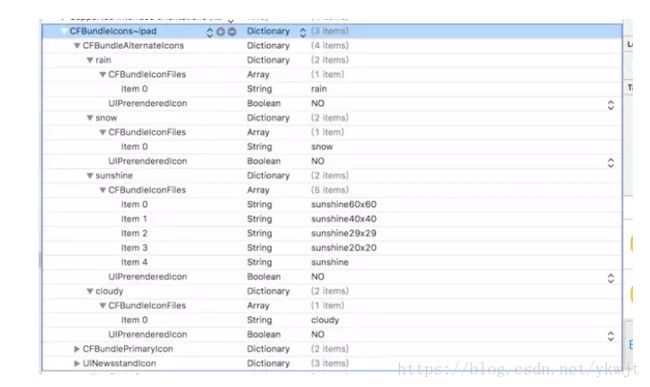Click value 'snow' string
The image size is (650, 387).
pyautogui.click(x=322, y=147)
